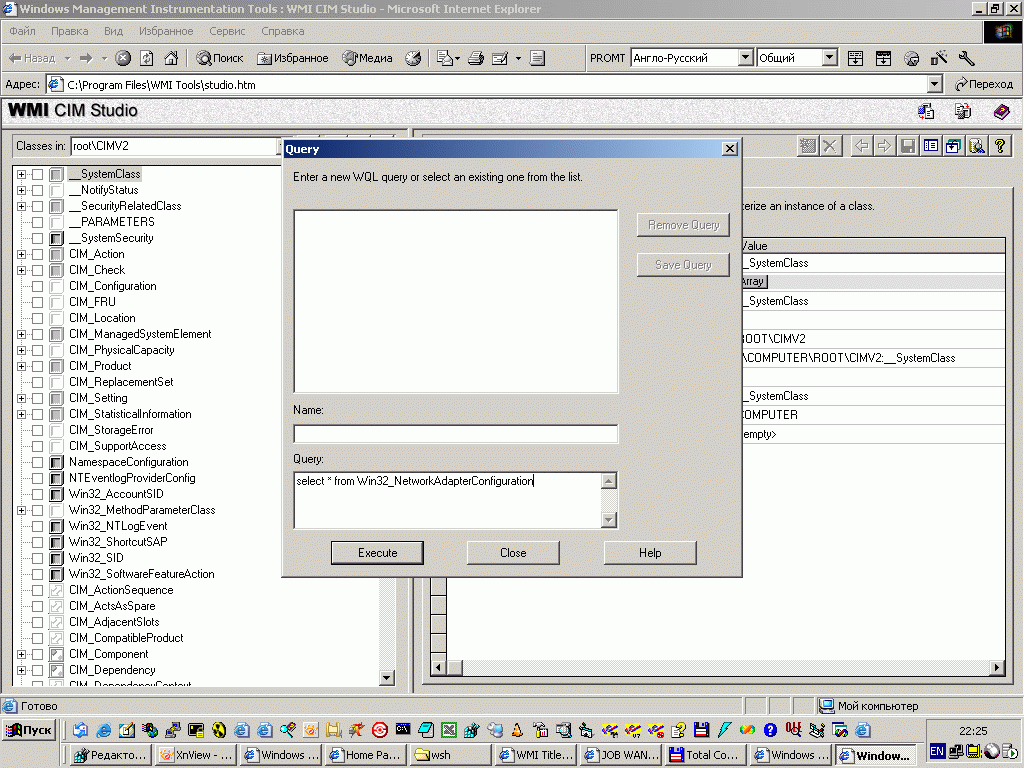The image size is (1024, 768).
Task: Go to the browser Home page icon
Action: tap(171, 58)
